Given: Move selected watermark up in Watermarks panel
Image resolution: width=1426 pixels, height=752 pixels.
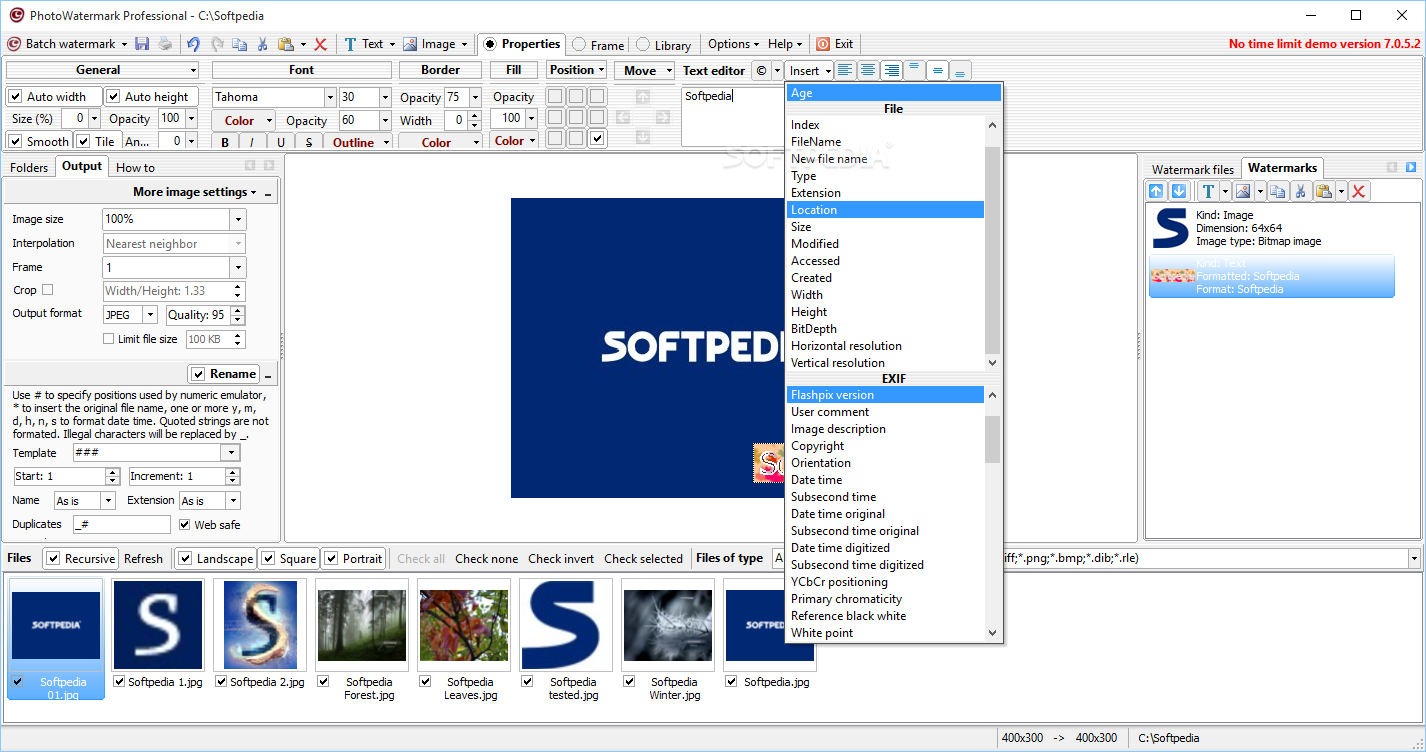Looking at the screenshot, I should [x=1156, y=191].
